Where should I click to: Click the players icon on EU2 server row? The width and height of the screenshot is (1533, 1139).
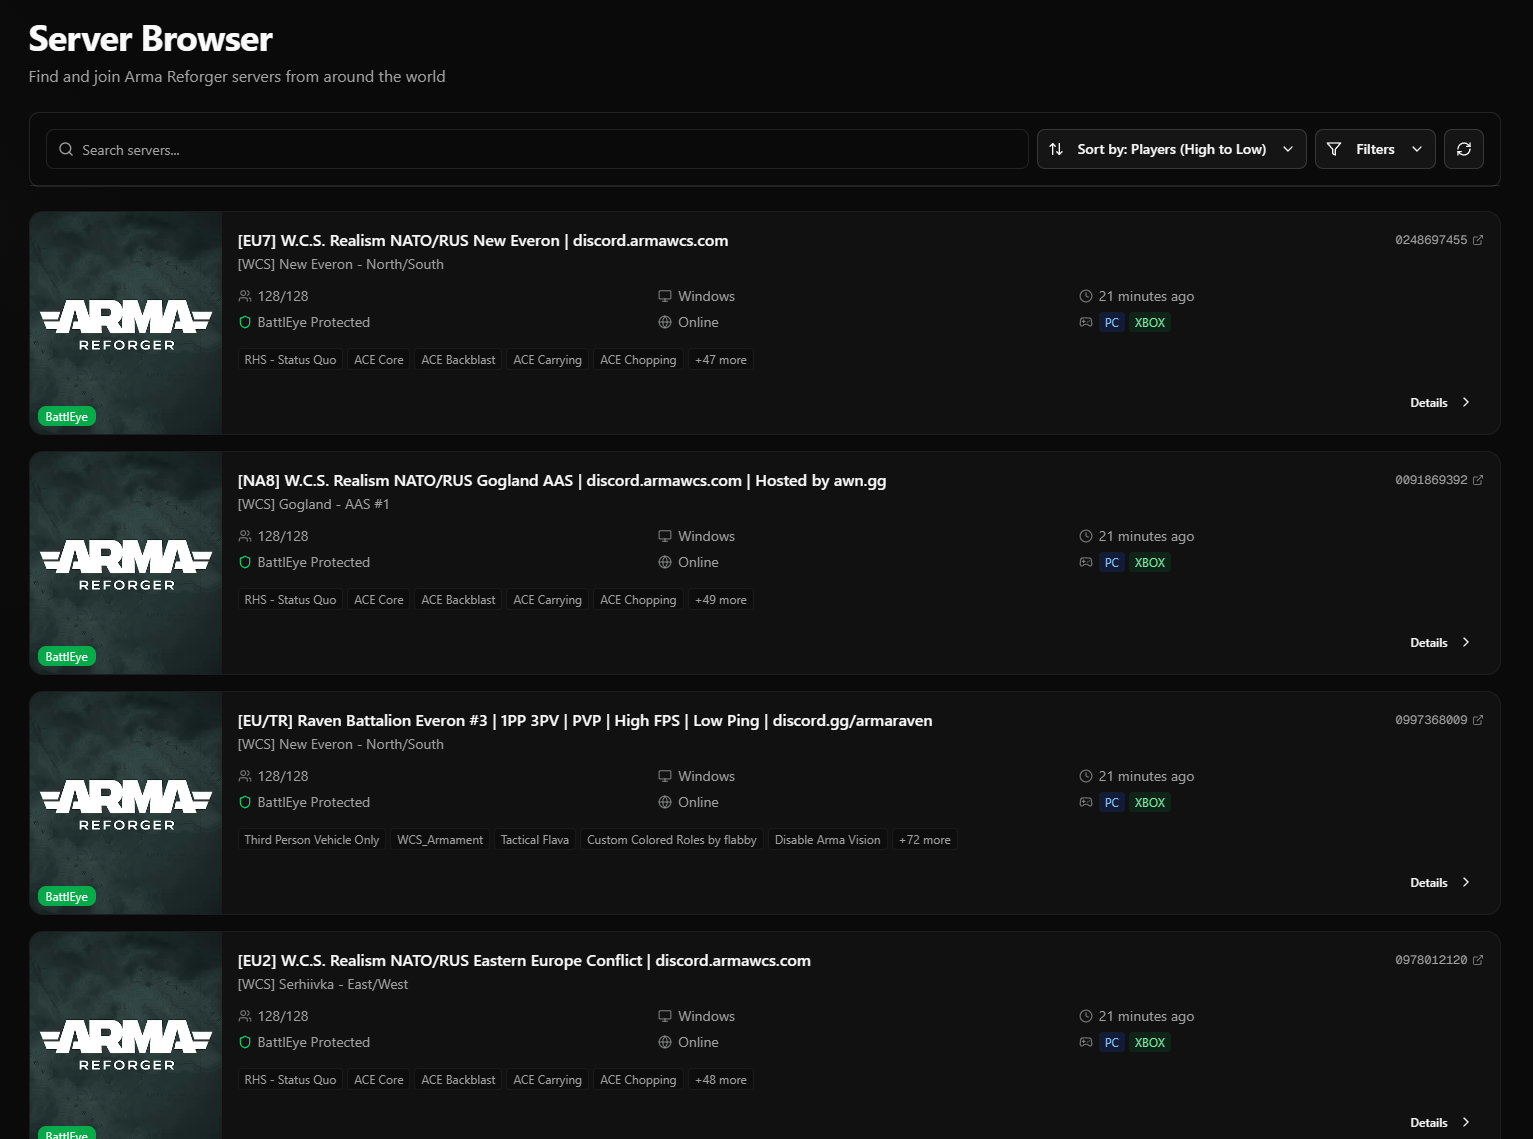pos(245,1016)
